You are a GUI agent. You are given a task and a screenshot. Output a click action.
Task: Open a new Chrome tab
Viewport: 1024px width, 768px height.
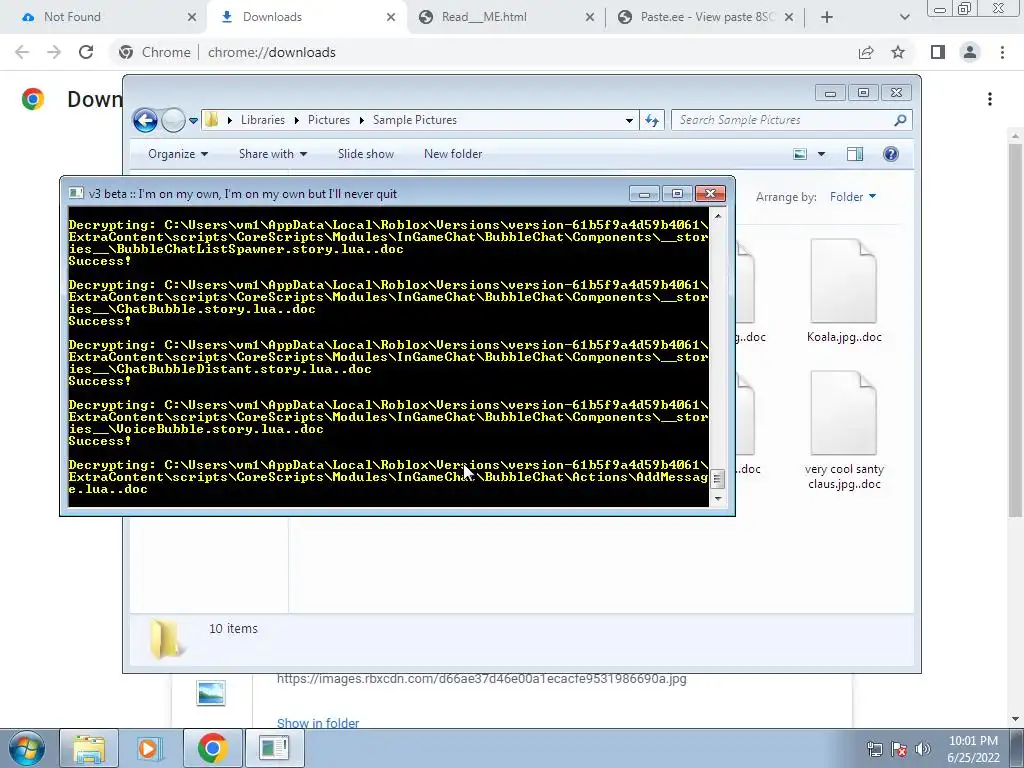pos(827,17)
